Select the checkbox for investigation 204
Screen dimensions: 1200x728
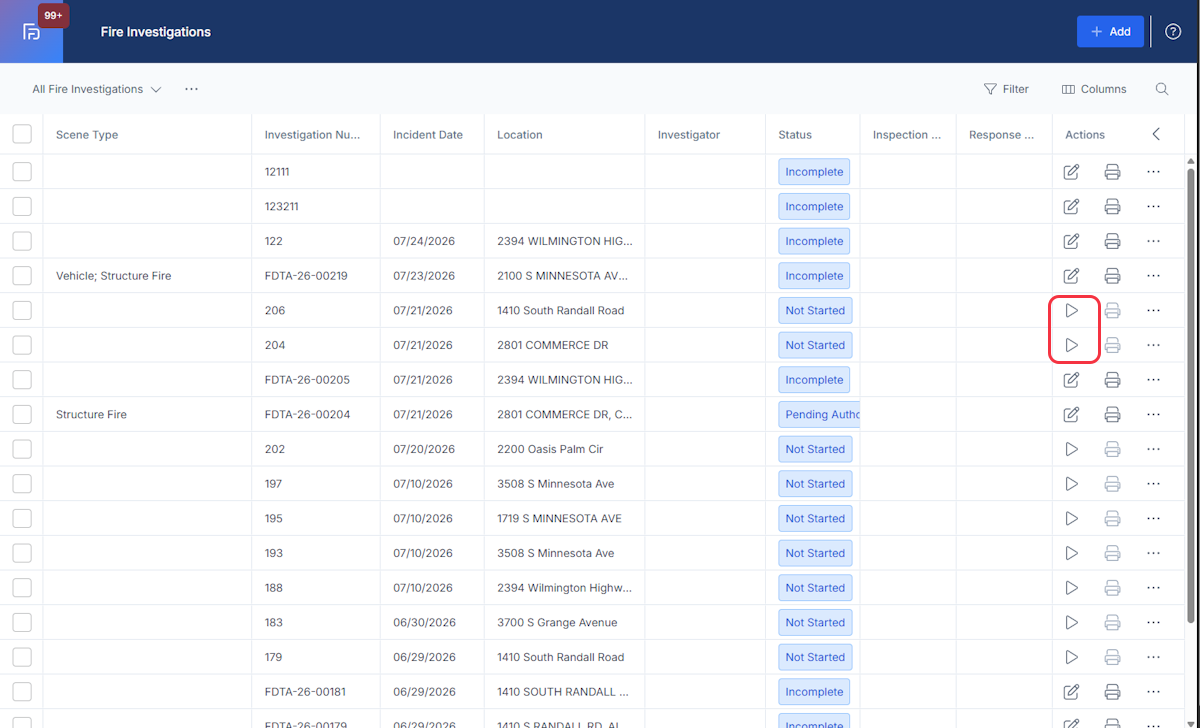(x=22, y=345)
